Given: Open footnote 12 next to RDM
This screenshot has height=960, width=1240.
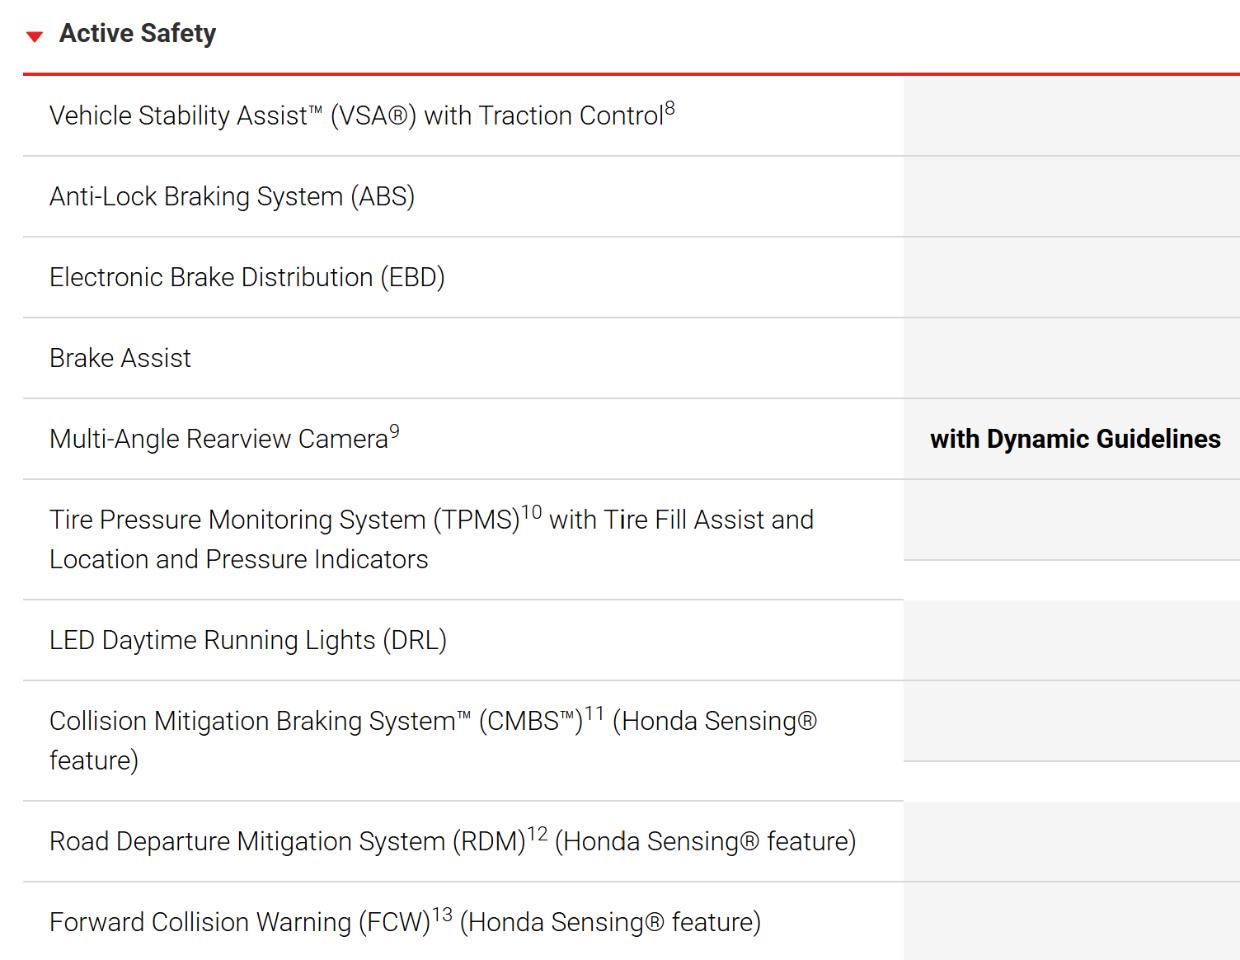Looking at the screenshot, I should (x=538, y=835).
